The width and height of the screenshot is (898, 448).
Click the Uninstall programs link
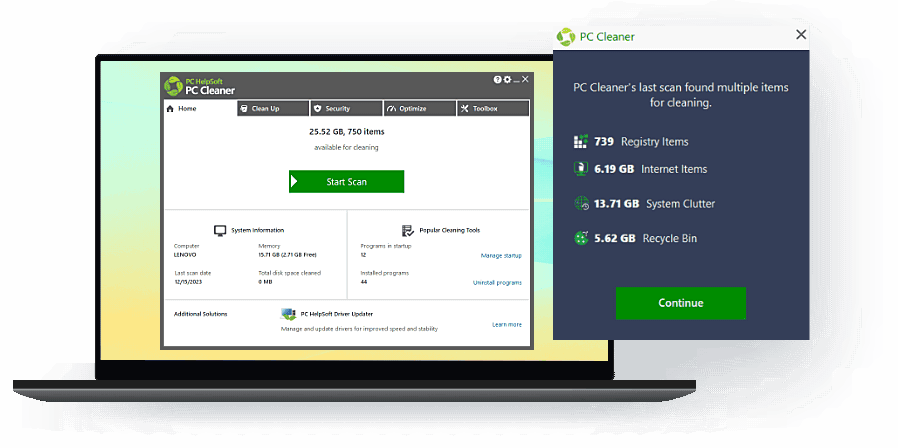(497, 283)
